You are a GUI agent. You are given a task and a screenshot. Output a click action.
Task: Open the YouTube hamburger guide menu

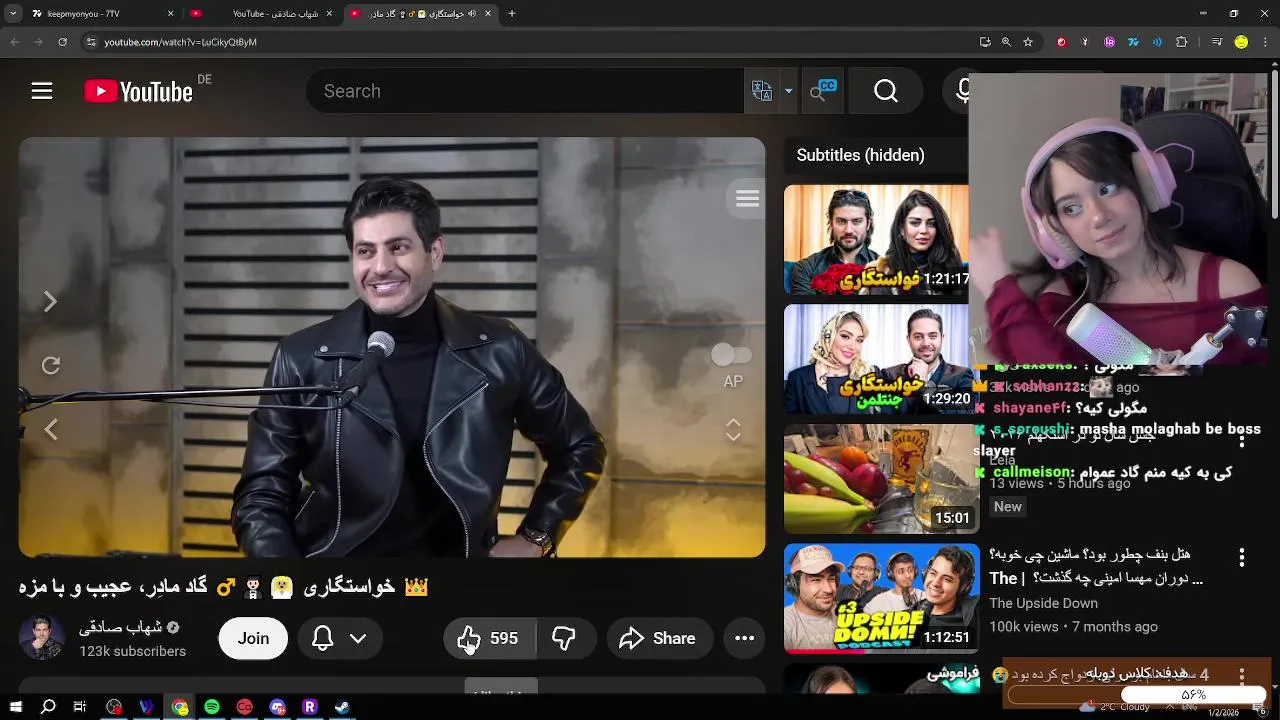(41, 91)
